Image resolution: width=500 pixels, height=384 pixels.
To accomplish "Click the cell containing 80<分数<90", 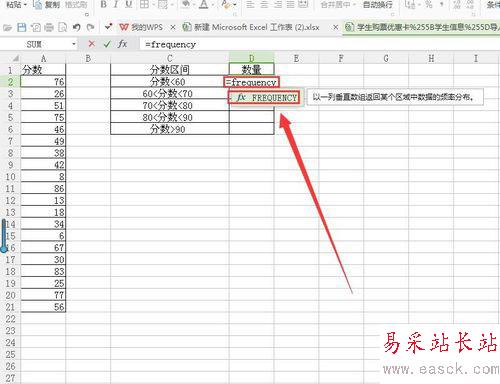I will point(170,117).
